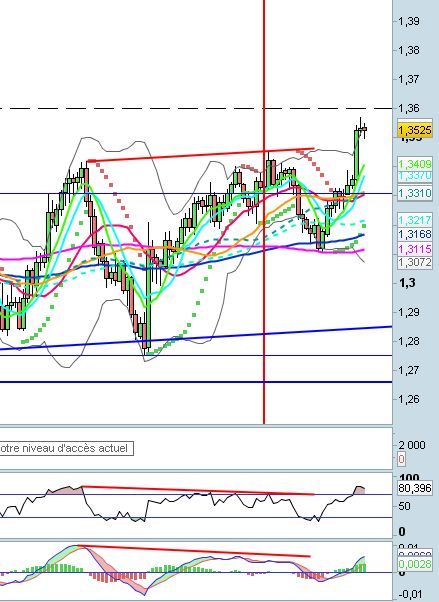Select the indicator value label 1,3310
The width and height of the screenshot is (439, 602).
point(415,193)
